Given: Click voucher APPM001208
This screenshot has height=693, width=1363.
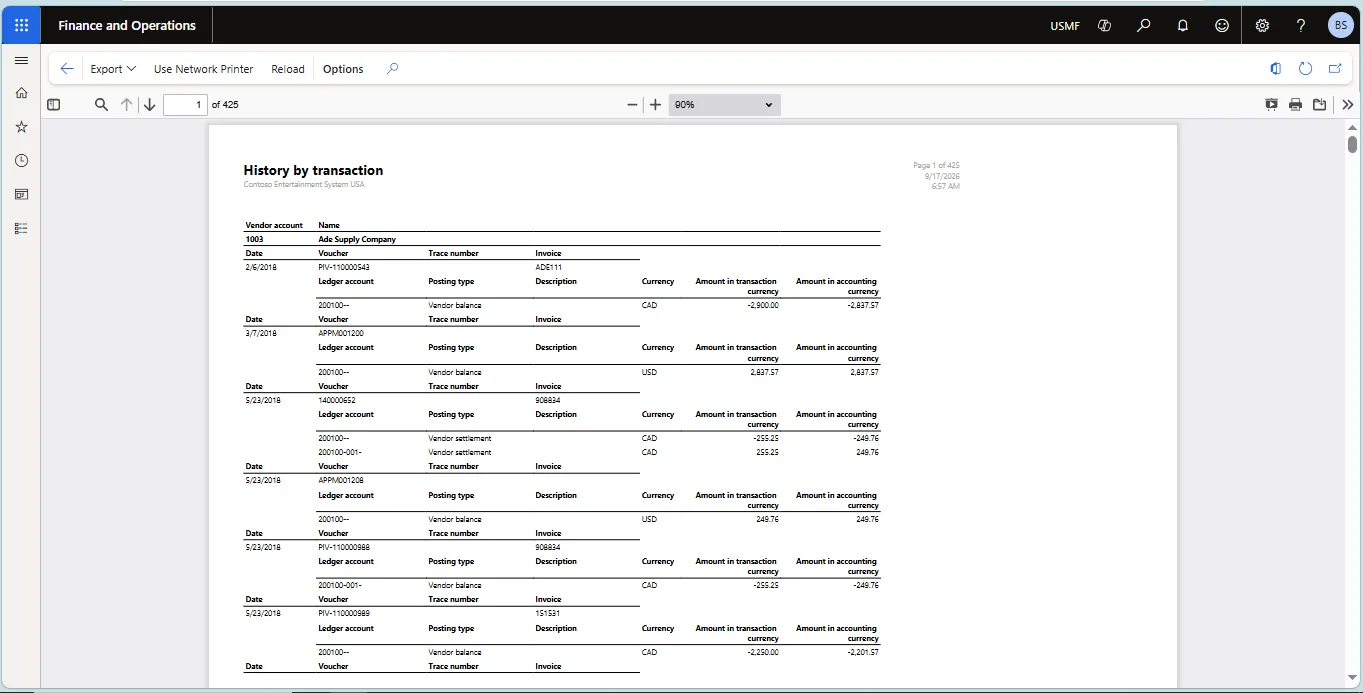Looking at the screenshot, I should (x=341, y=480).
